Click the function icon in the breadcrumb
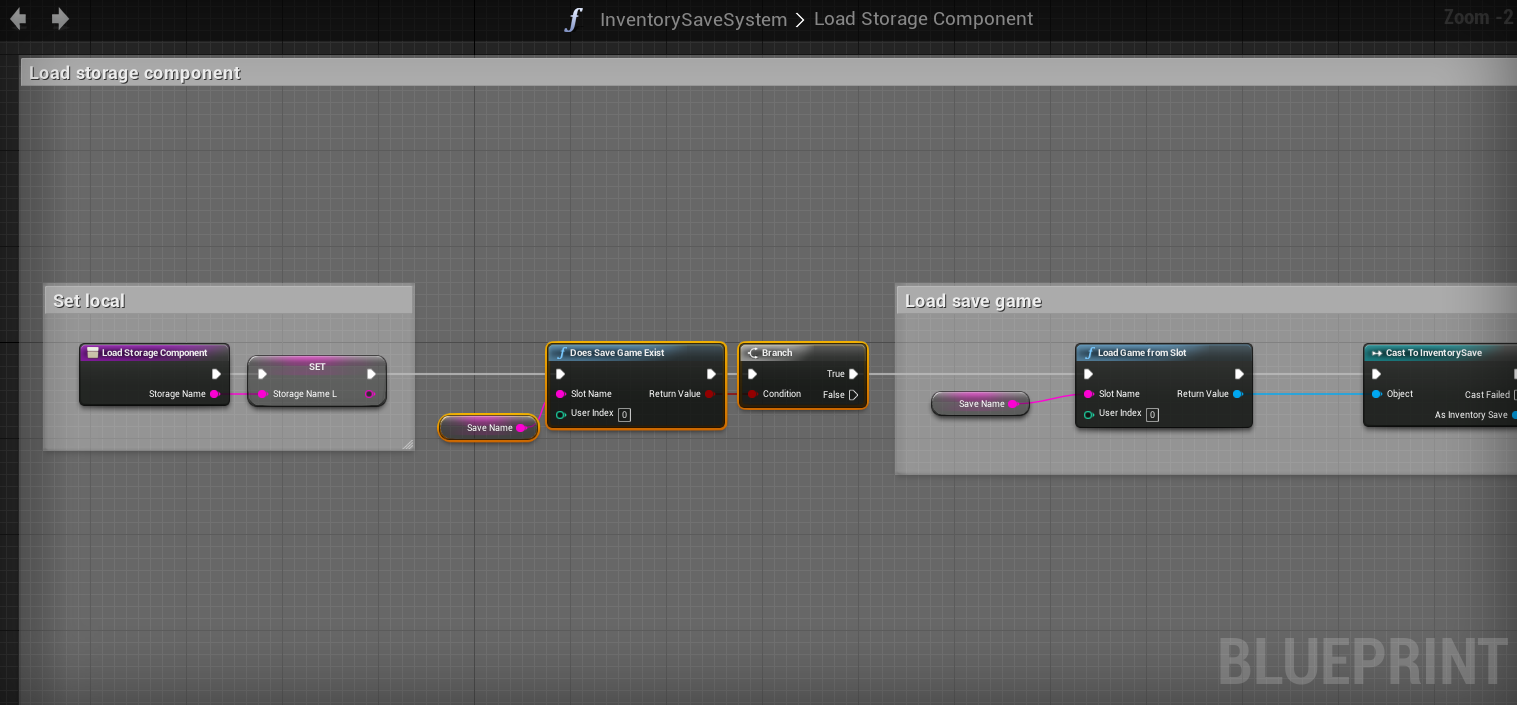1517x705 pixels. click(x=573, y=20)
